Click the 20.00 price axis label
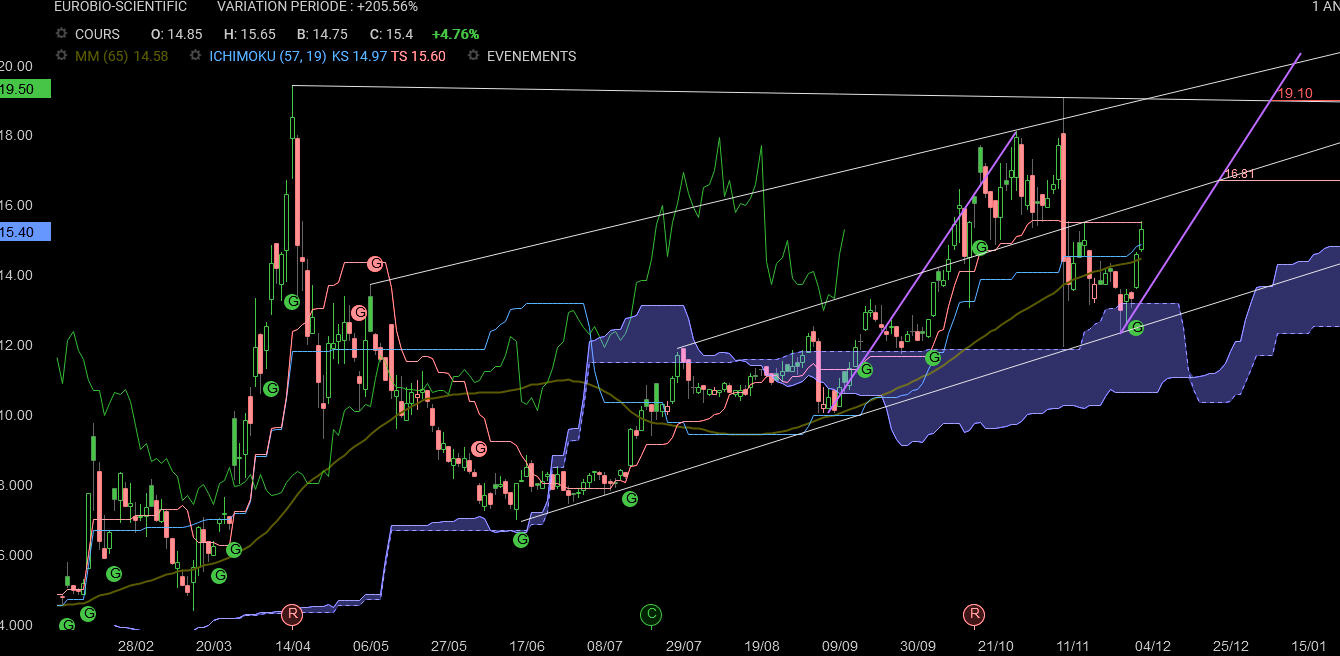The image size is (1340, 656). 15,66
